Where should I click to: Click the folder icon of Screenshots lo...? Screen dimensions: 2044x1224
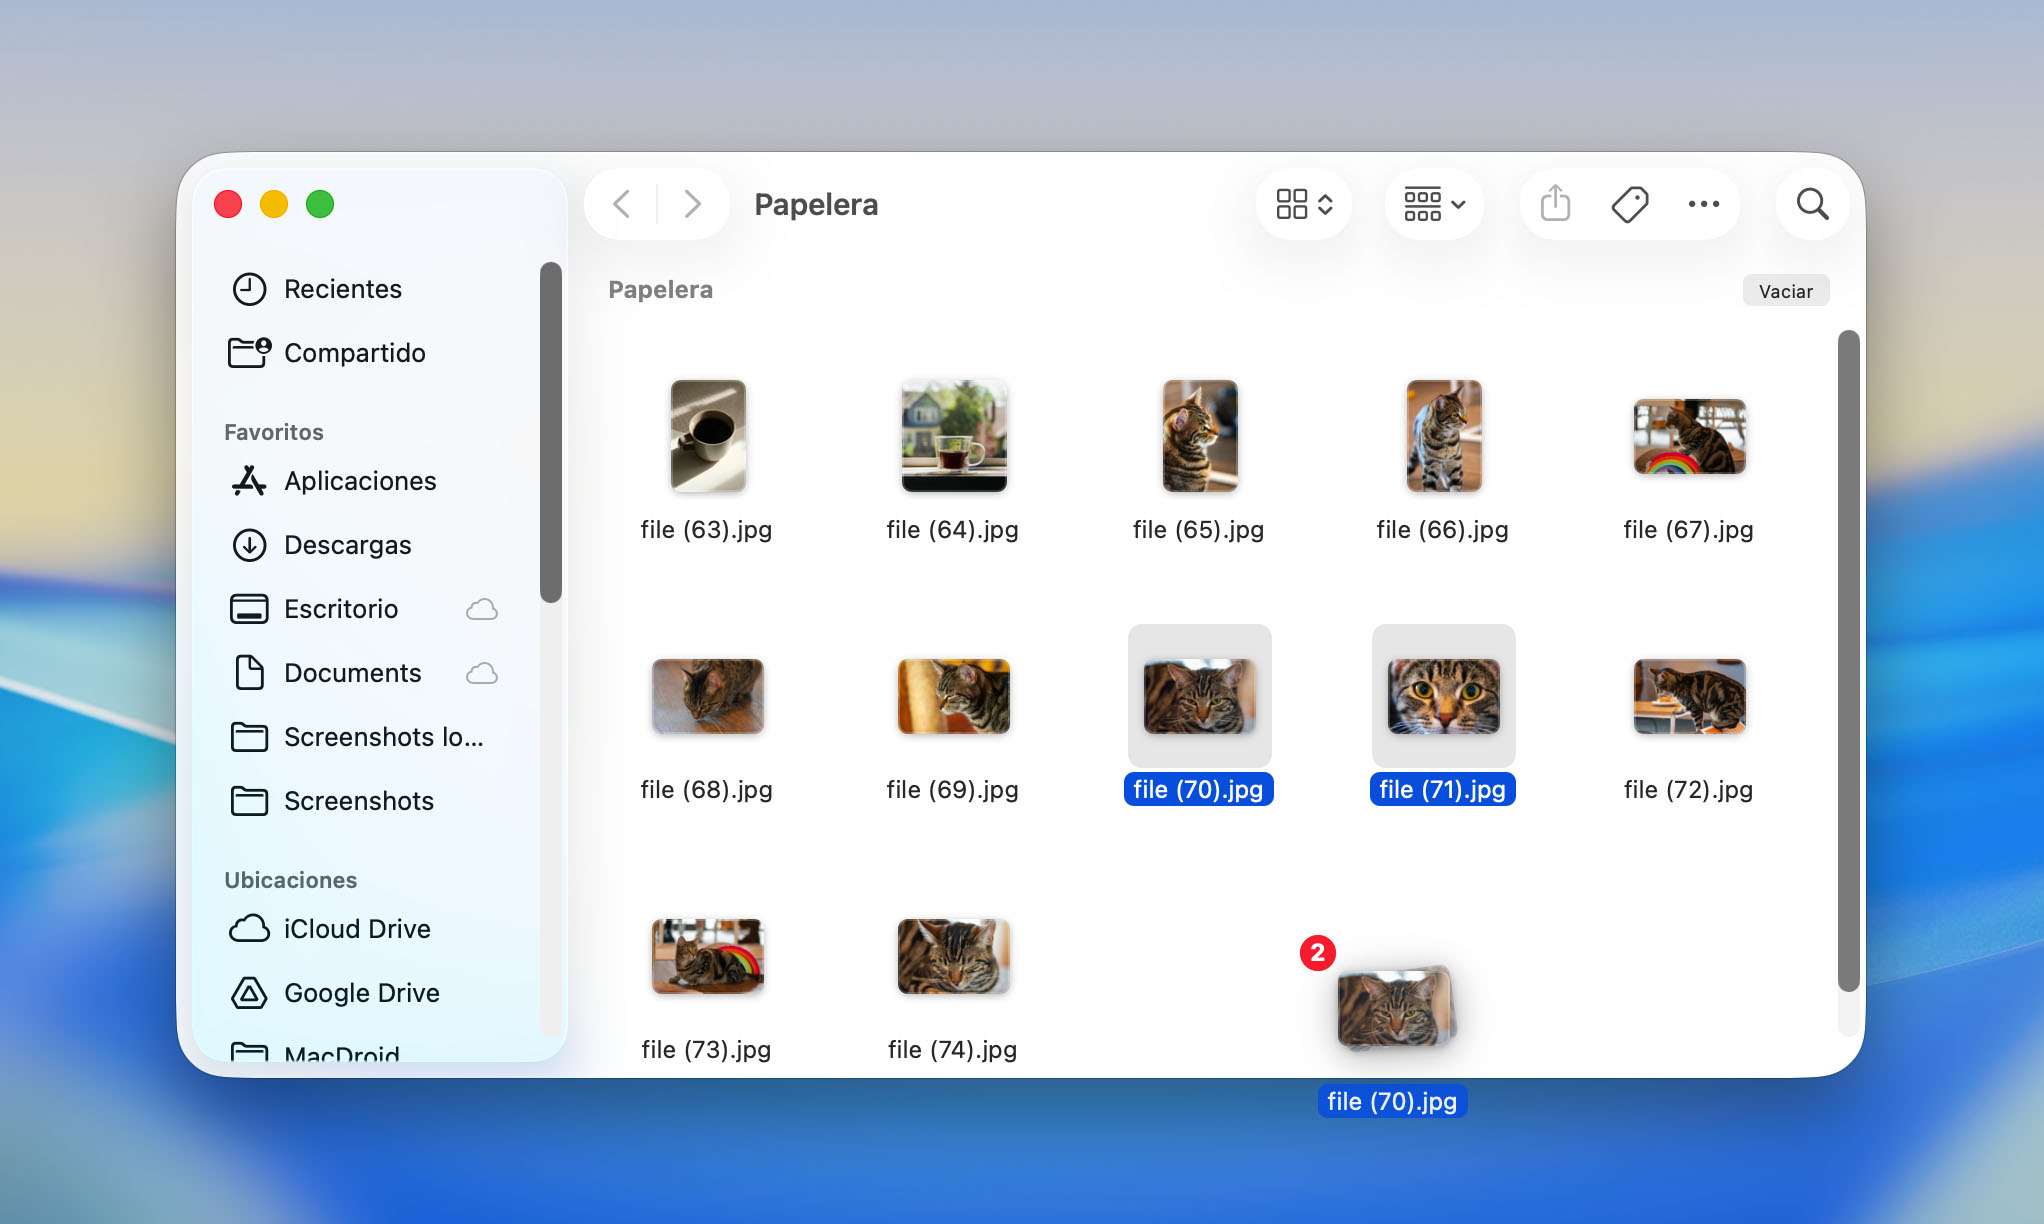(249, 737)
